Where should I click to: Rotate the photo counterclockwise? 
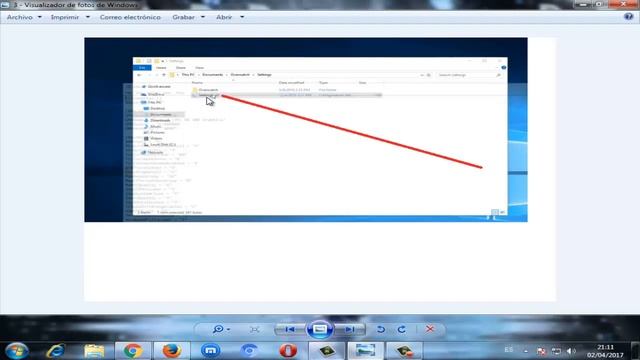[x=381, y=329]
